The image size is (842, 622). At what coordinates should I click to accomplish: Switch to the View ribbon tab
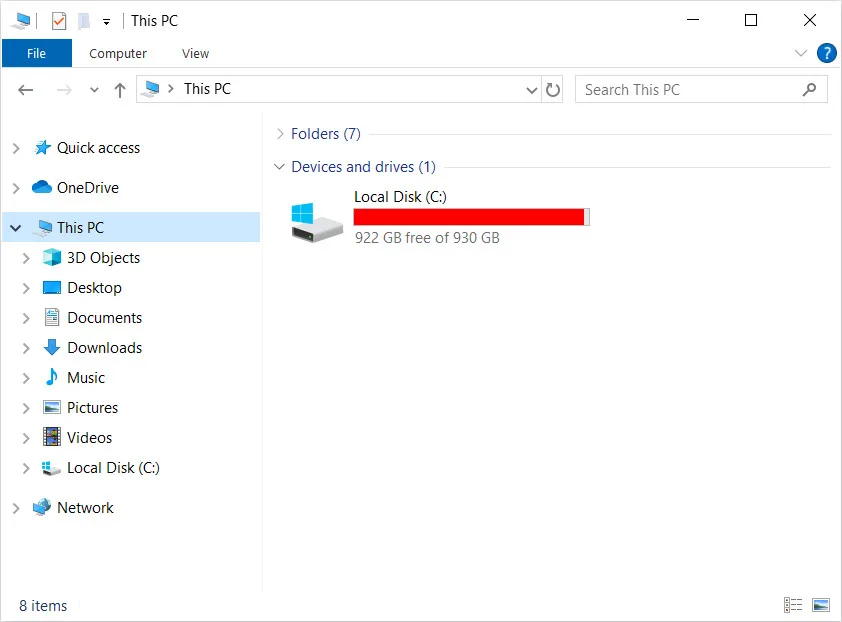(x=195, y=53)
